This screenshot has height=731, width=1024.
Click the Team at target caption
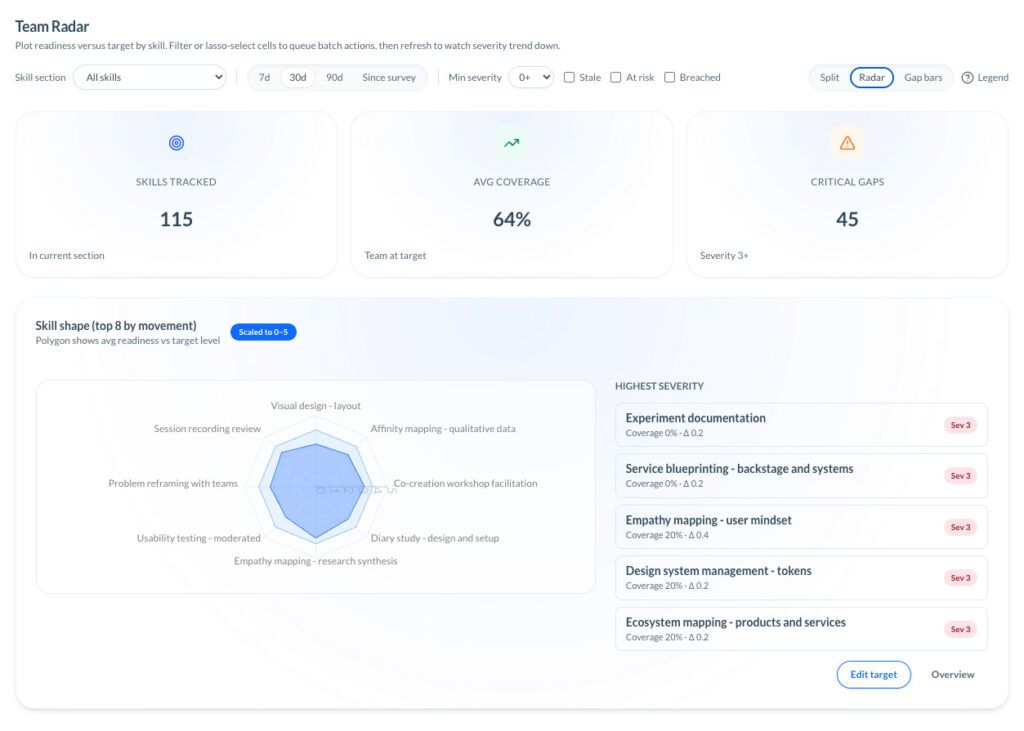click(395, 255)
